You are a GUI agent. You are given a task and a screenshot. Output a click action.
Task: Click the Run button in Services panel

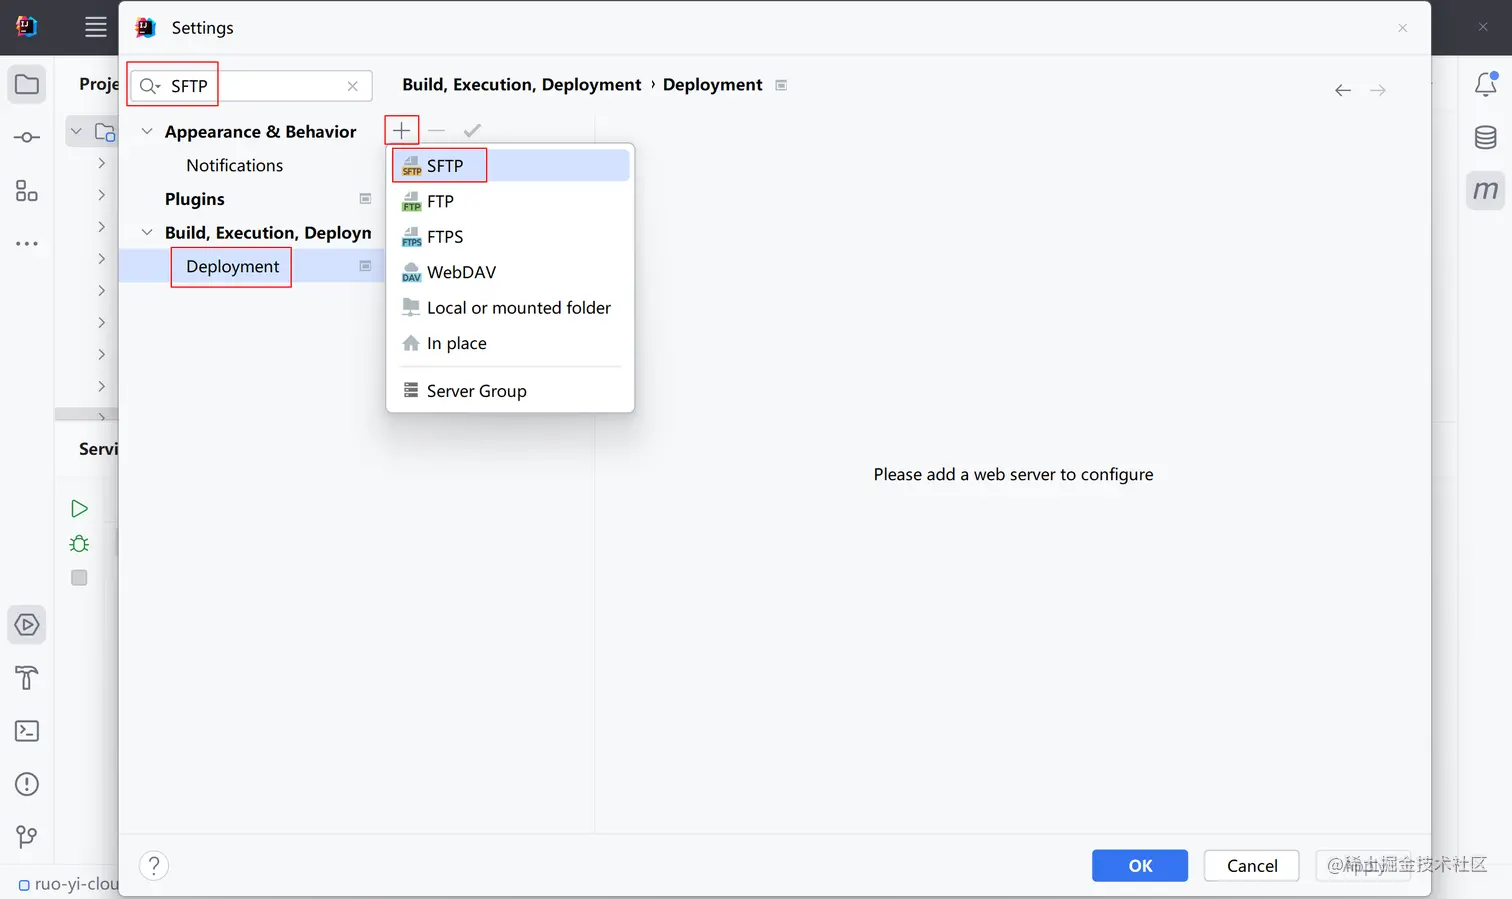pos(79,509)
